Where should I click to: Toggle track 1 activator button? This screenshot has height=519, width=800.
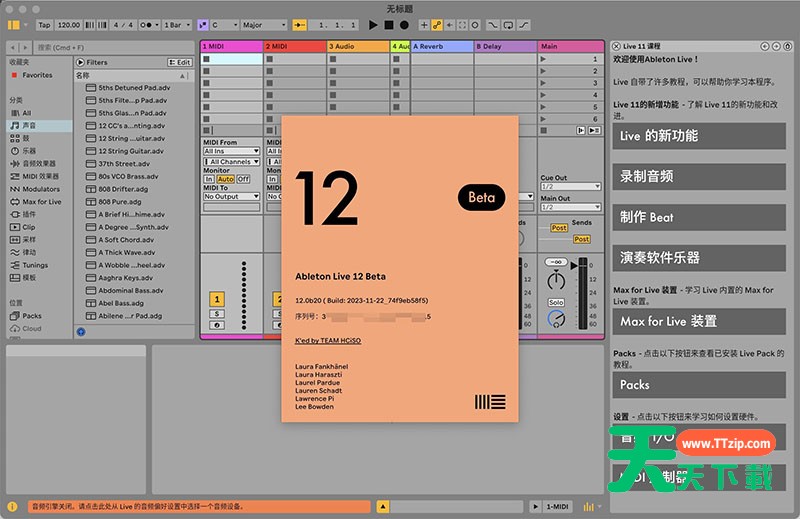217,300
